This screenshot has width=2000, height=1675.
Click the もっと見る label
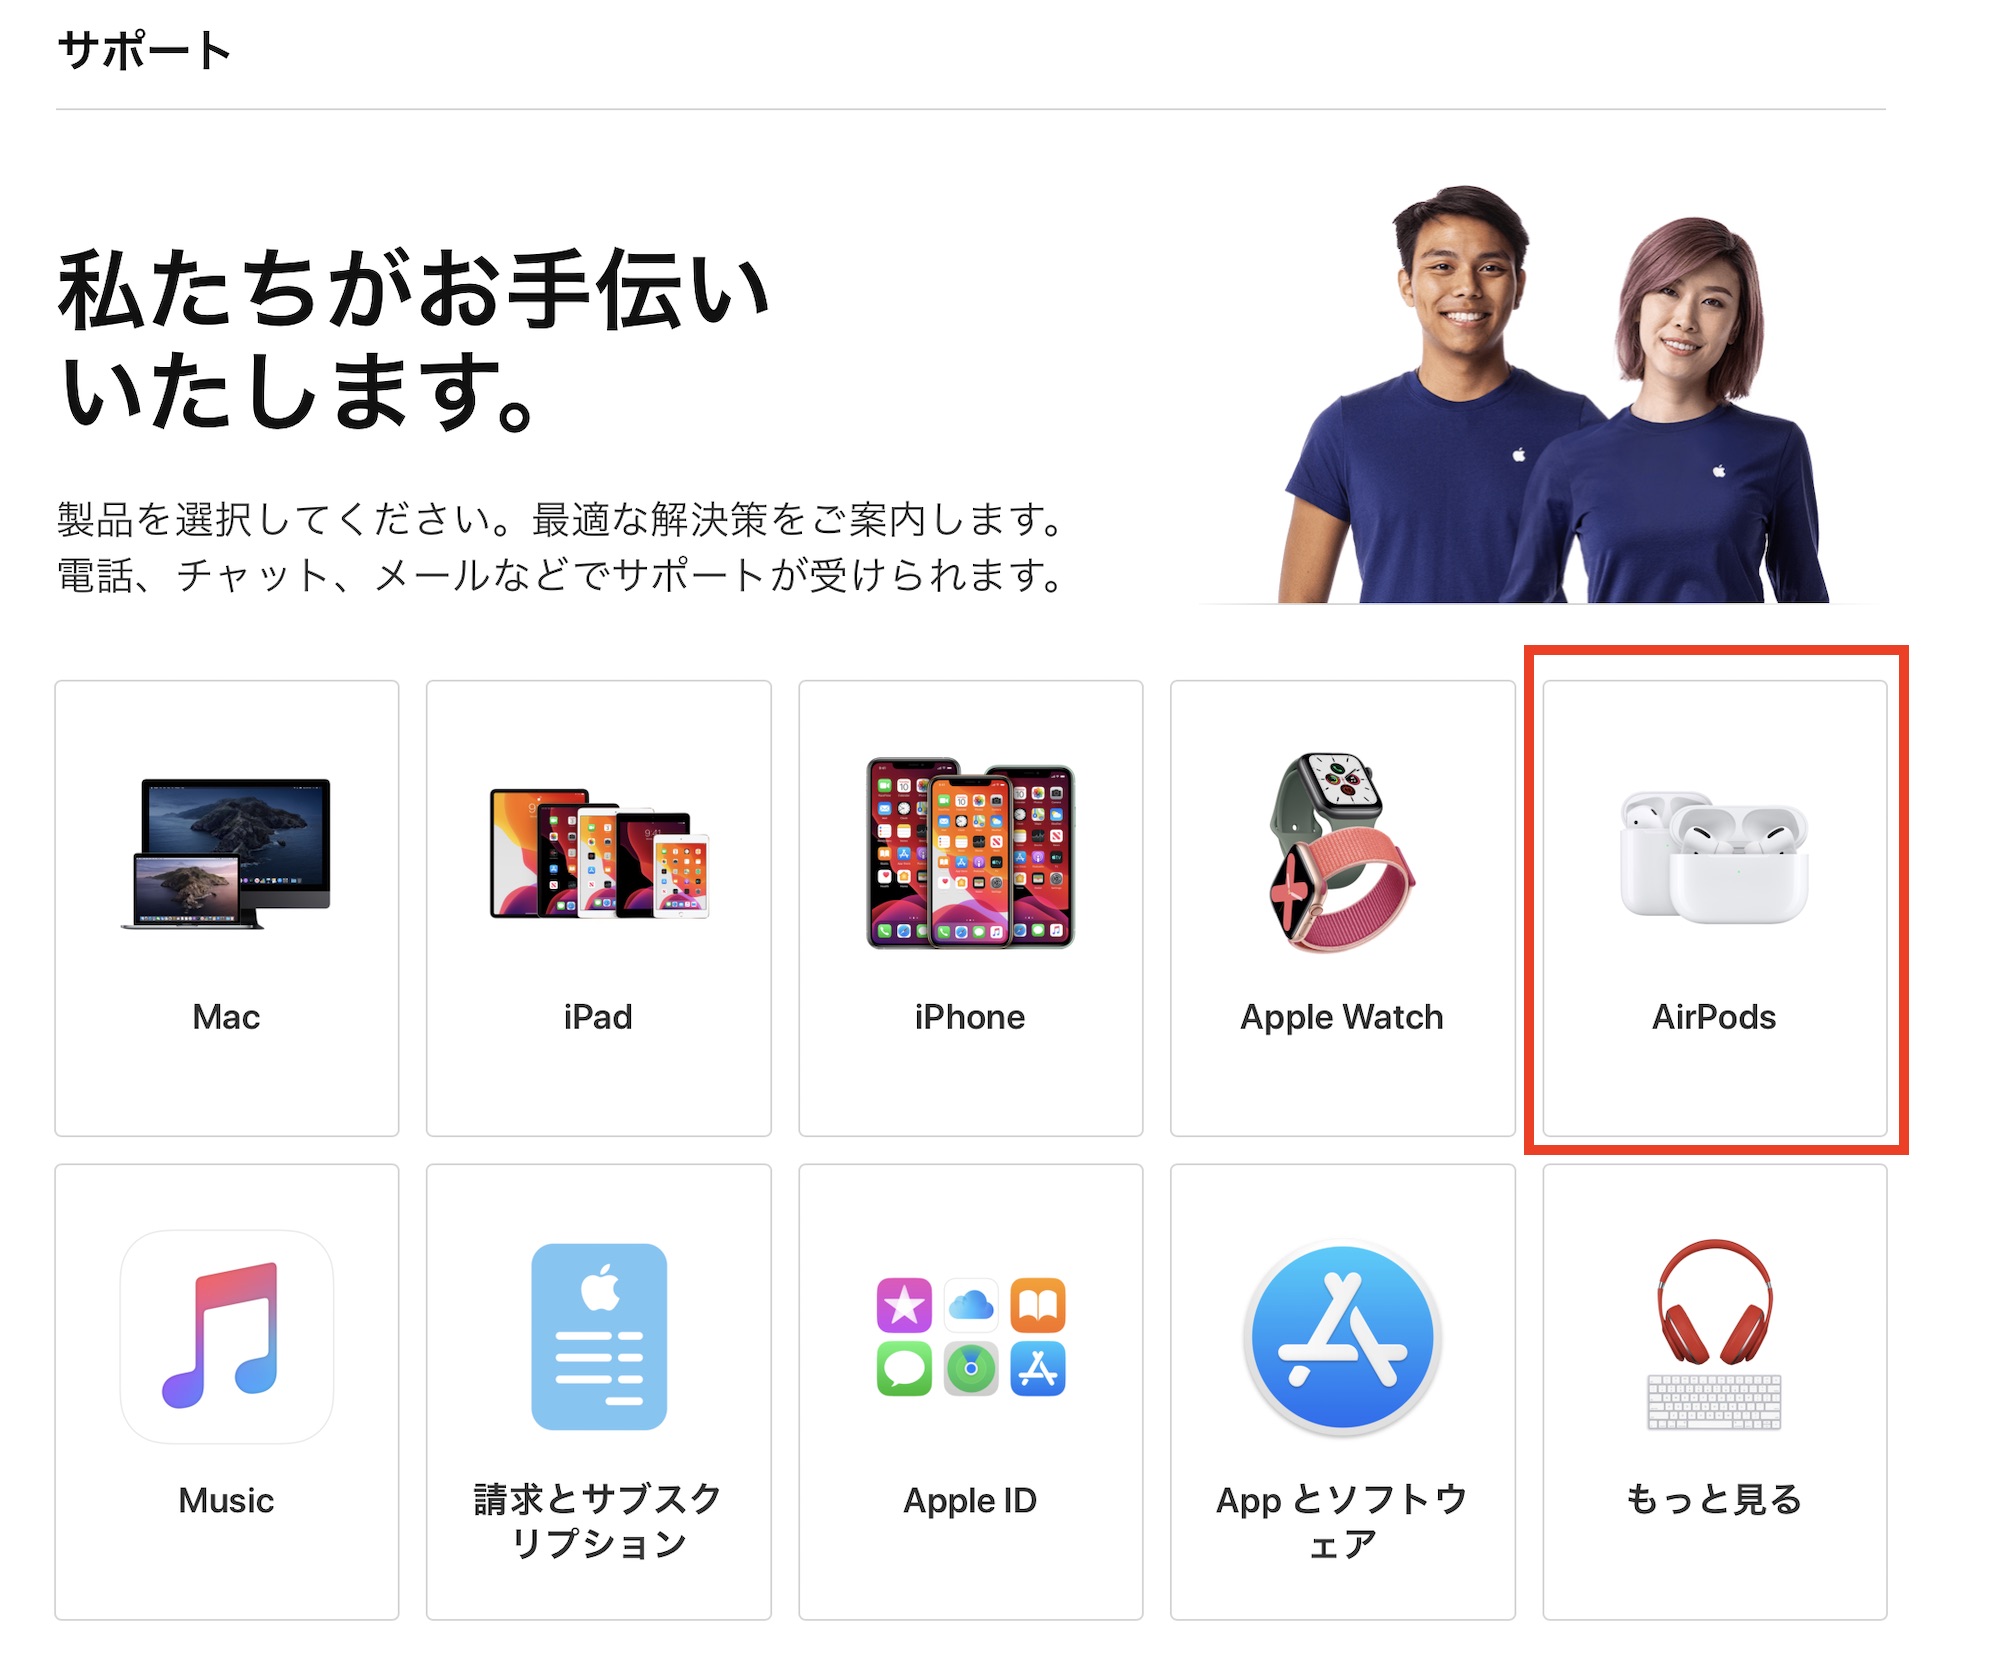(x=1714, y=1500)
